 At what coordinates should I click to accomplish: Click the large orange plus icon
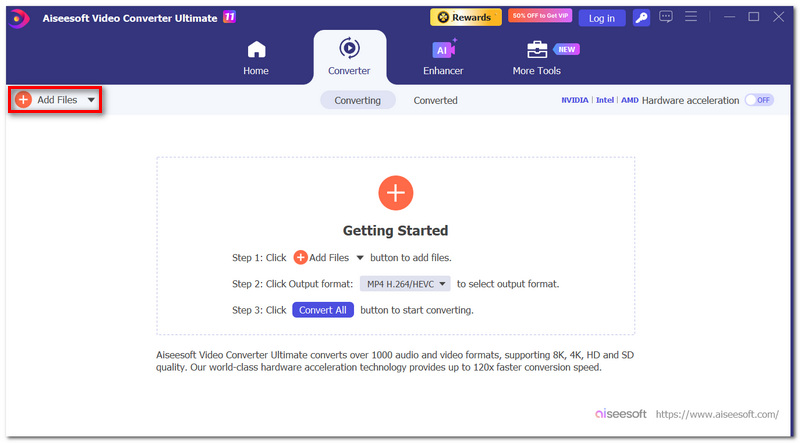click(x=395, y=193)
